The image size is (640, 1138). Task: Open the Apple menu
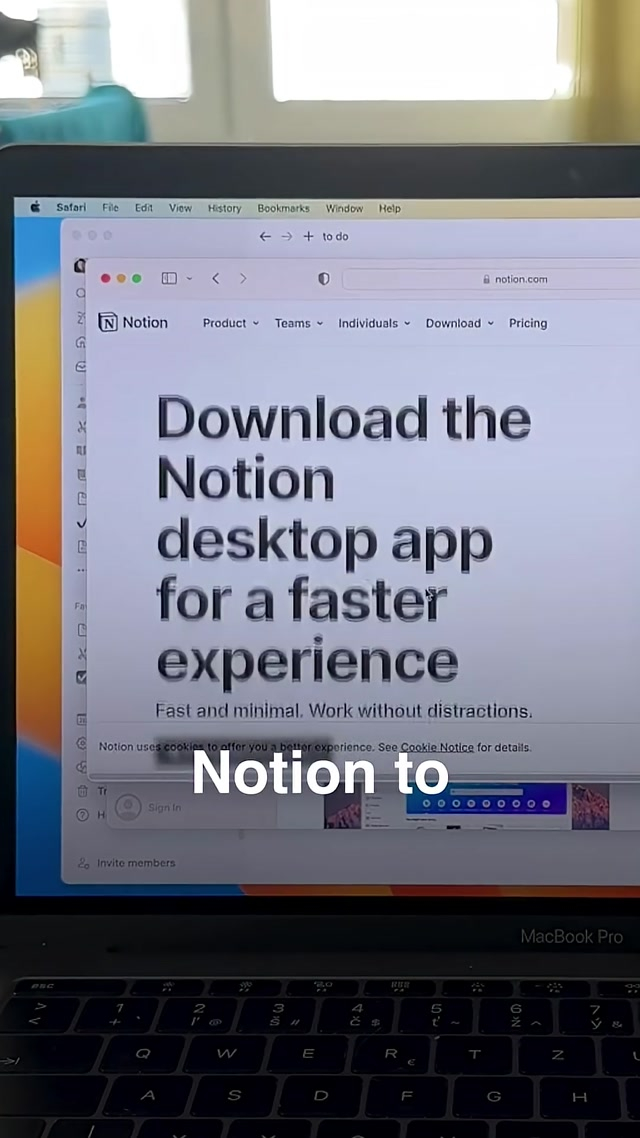35,208
